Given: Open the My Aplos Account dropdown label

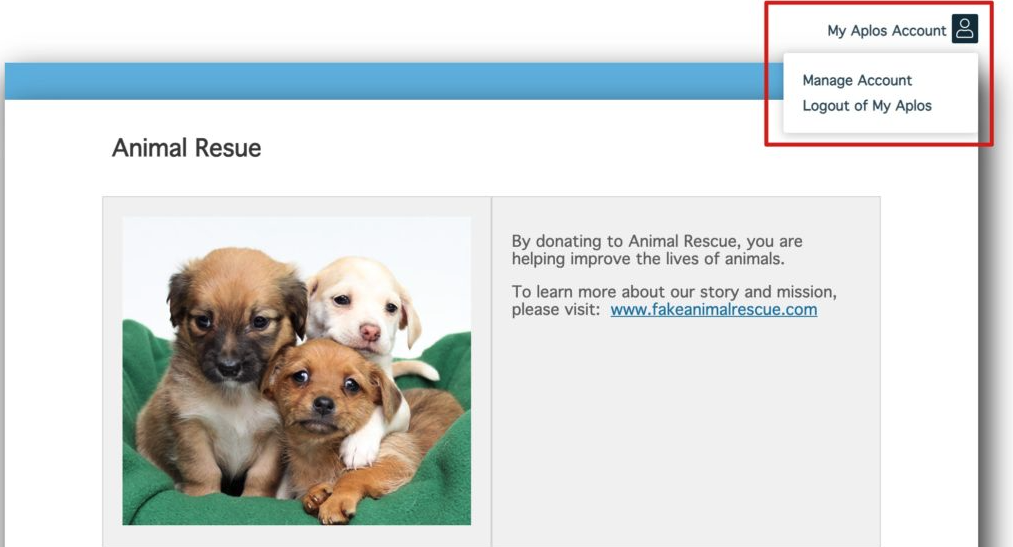Looking at the screenshot, I should (x=886, y=30).
